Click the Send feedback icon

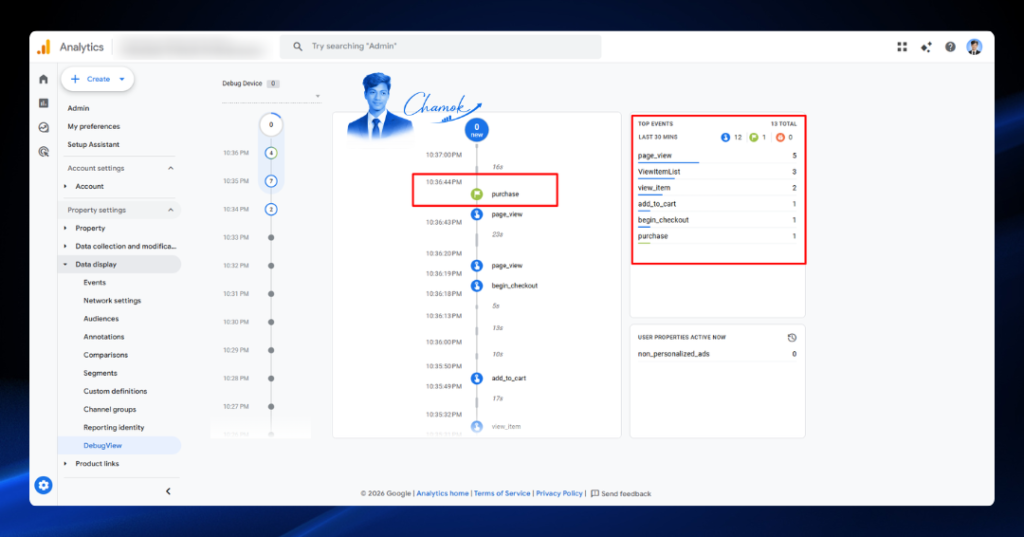coord(595,493)
